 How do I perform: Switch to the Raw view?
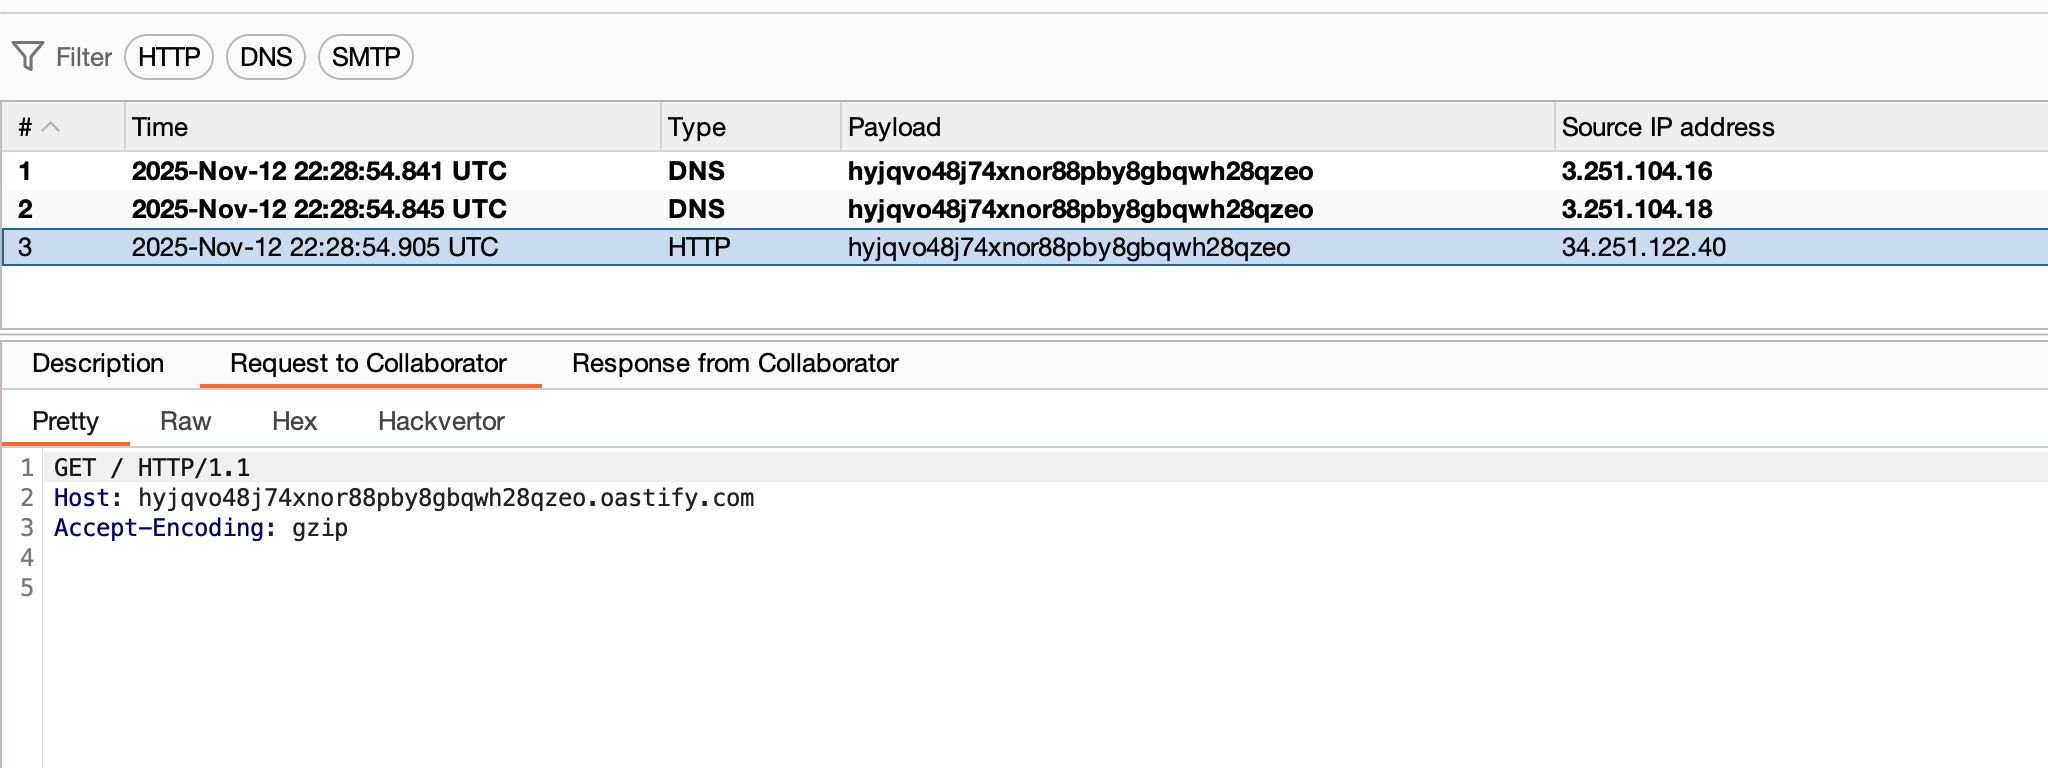point(185,421)
